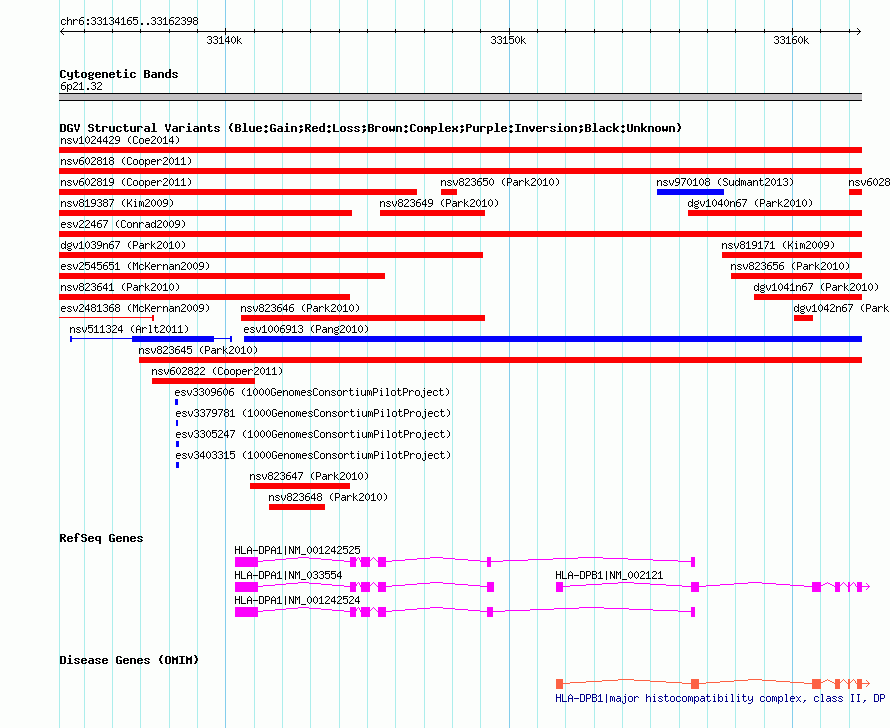Screen dimensions: 890x728
Task: Select the nsv823649 (Park2010) label
Action: point(439,203)
